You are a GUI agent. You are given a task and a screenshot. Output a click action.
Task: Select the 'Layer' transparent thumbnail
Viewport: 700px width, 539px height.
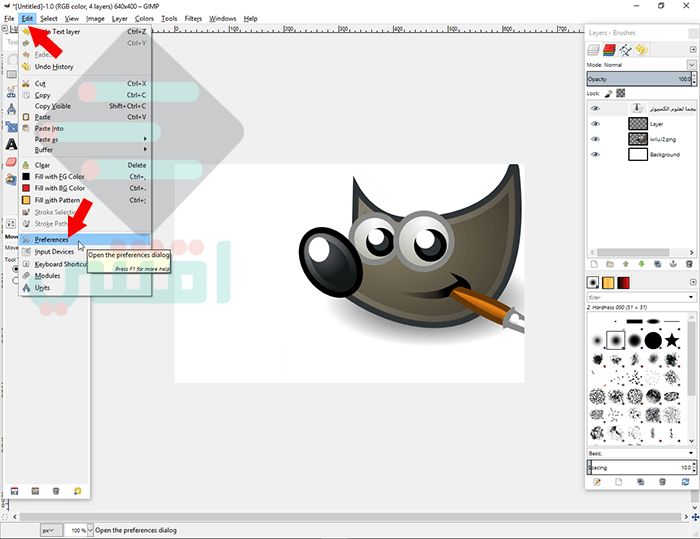pyautogui.click(x=638, y=124)
